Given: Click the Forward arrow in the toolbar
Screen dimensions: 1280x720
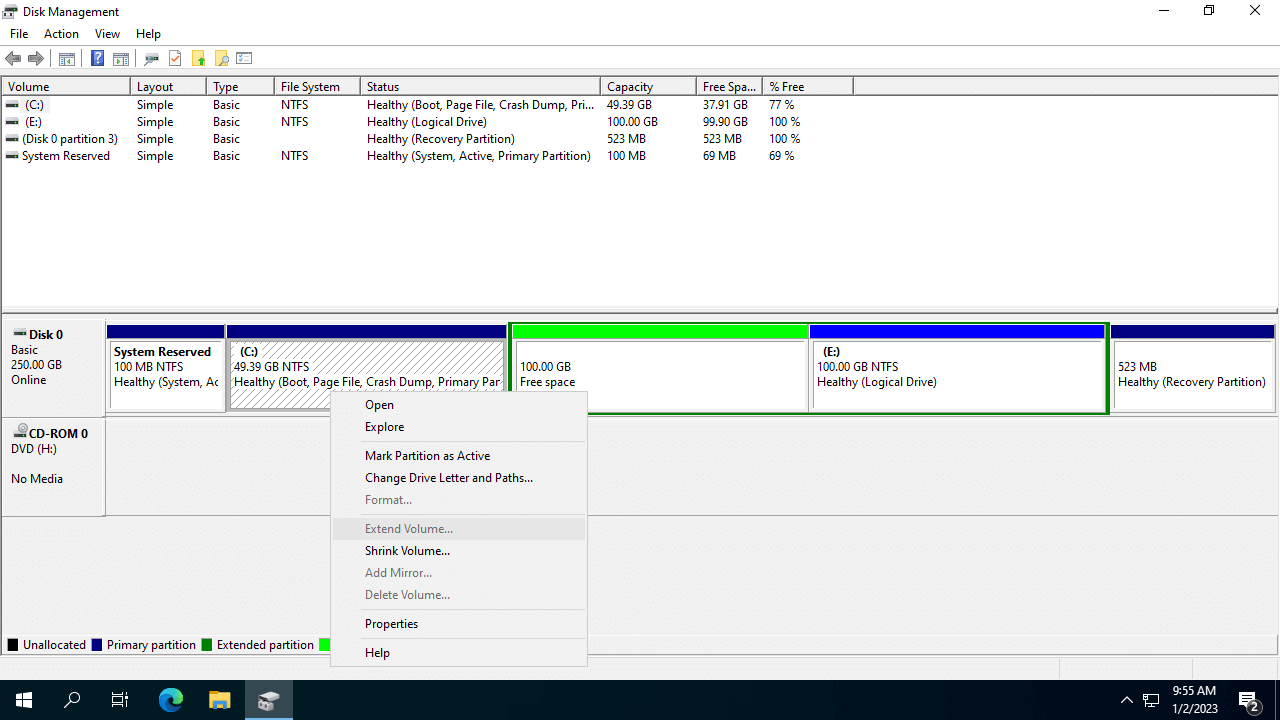Looking at the screenshot, I should (36, 59).
